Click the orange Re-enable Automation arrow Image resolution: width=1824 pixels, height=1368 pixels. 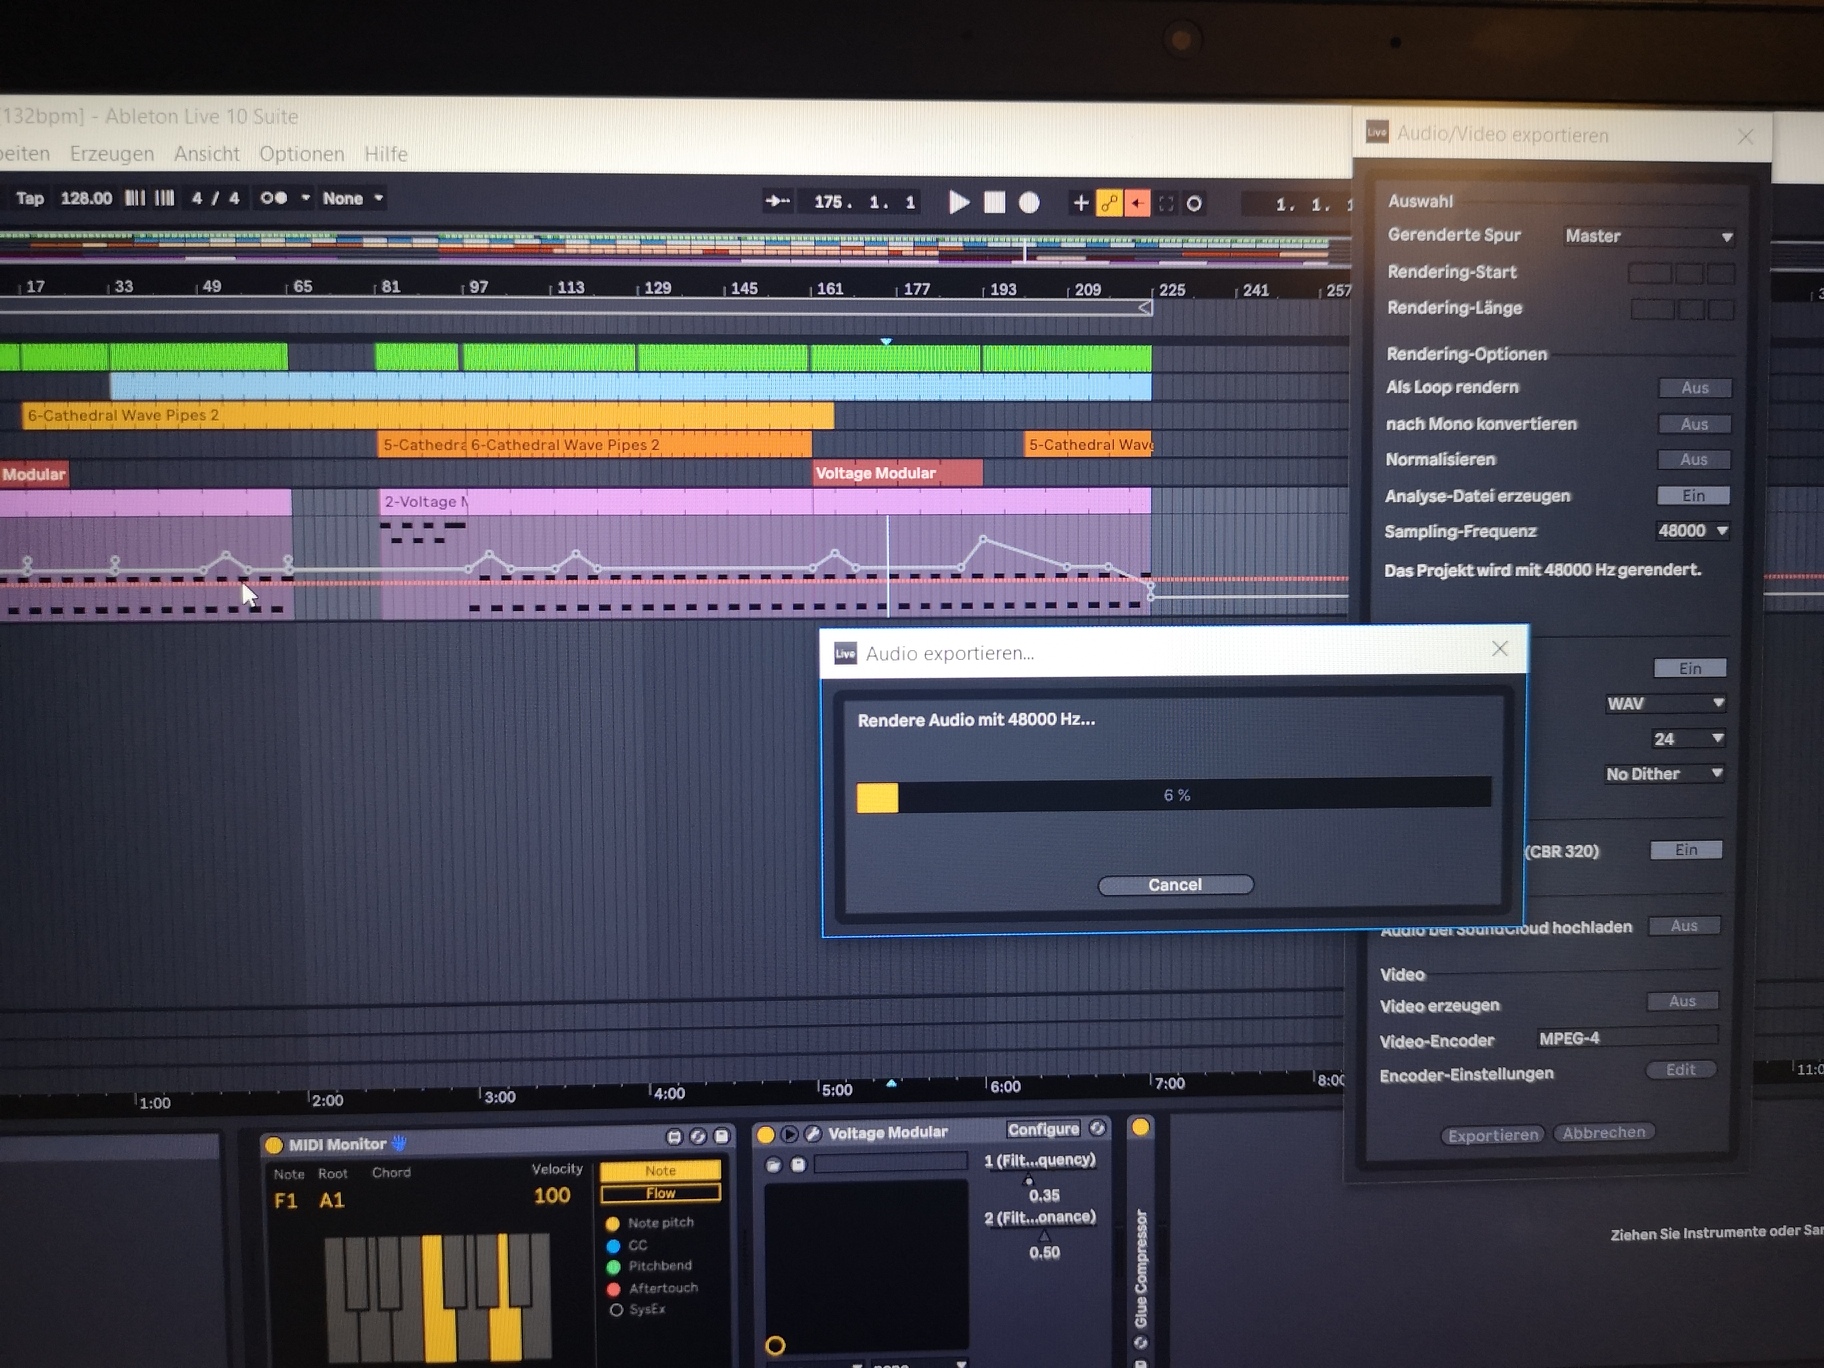(x=1137, y=204)
